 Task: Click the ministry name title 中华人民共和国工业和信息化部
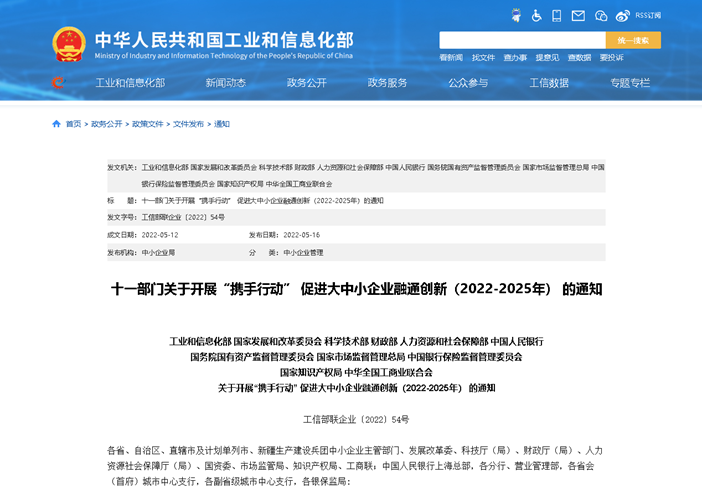224,40
